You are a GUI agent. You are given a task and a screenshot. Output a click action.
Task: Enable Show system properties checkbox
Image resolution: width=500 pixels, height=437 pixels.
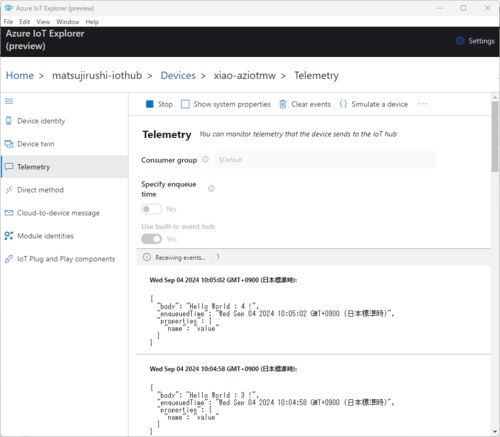tap(185, 104)
